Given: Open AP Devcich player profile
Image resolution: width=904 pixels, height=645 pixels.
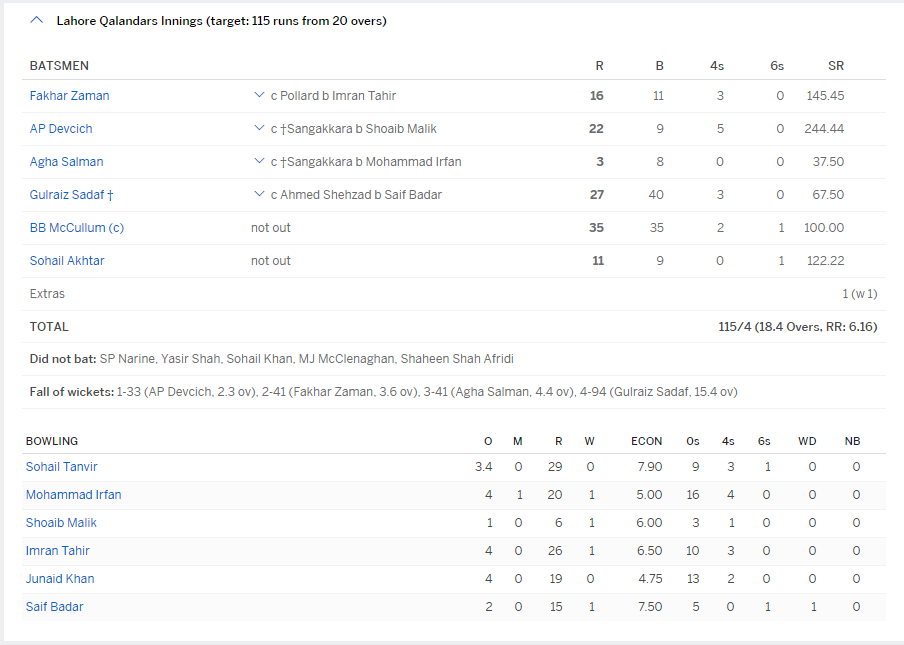Looking at the screenshot, I should coord(61,129).
